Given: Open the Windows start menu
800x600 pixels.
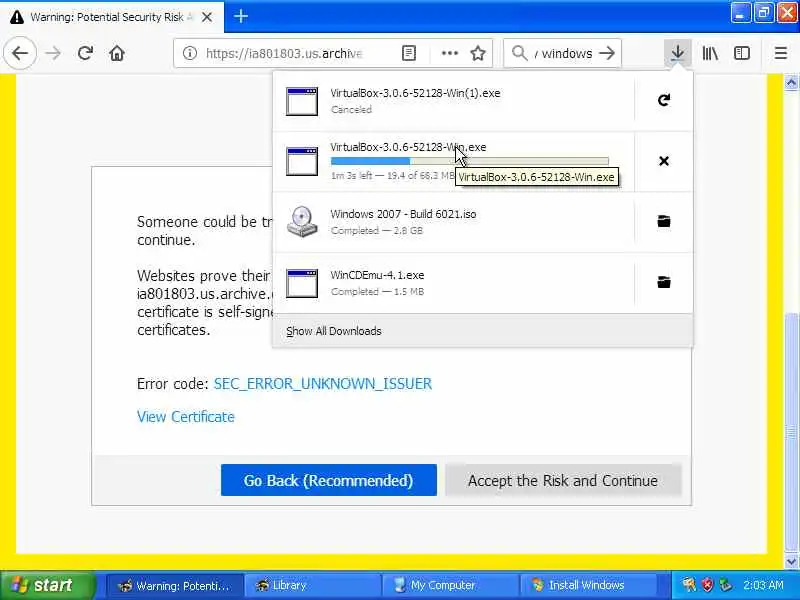Looking at the screenshot, I should (47, 585).
